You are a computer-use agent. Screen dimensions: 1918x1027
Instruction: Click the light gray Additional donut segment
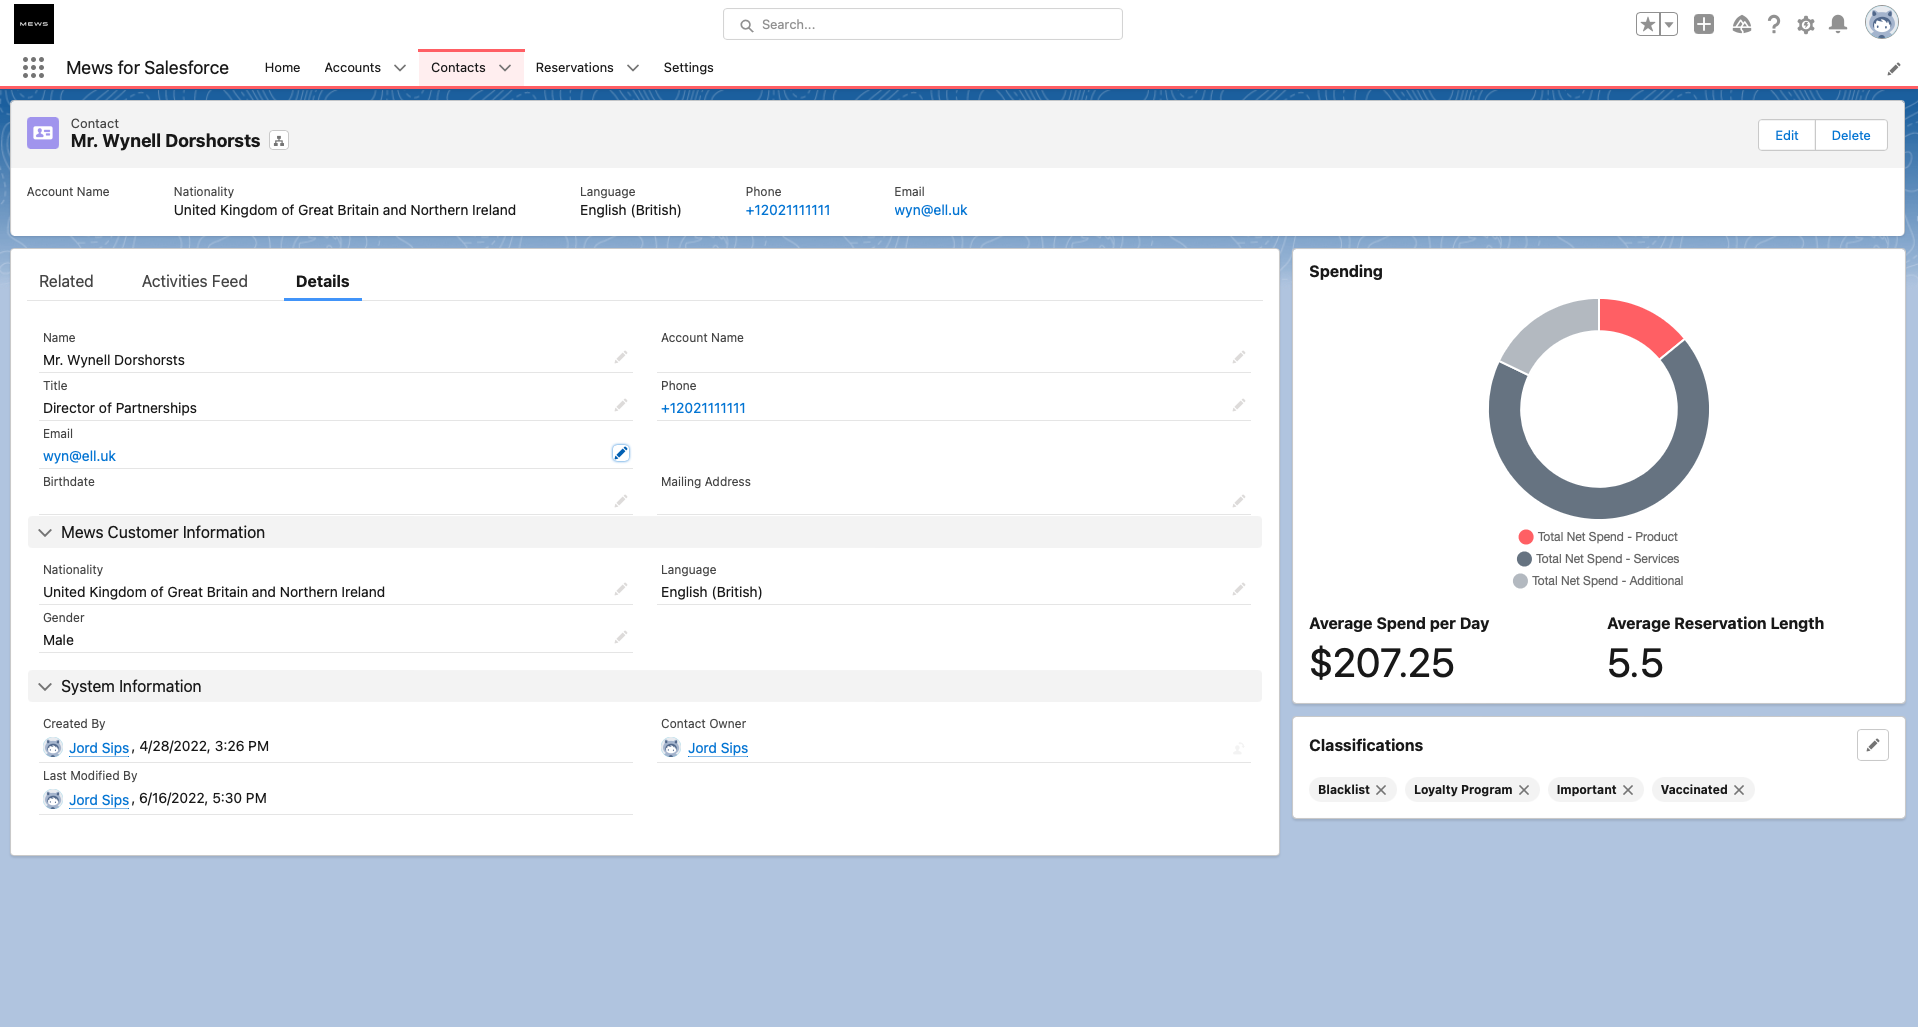1545,333
